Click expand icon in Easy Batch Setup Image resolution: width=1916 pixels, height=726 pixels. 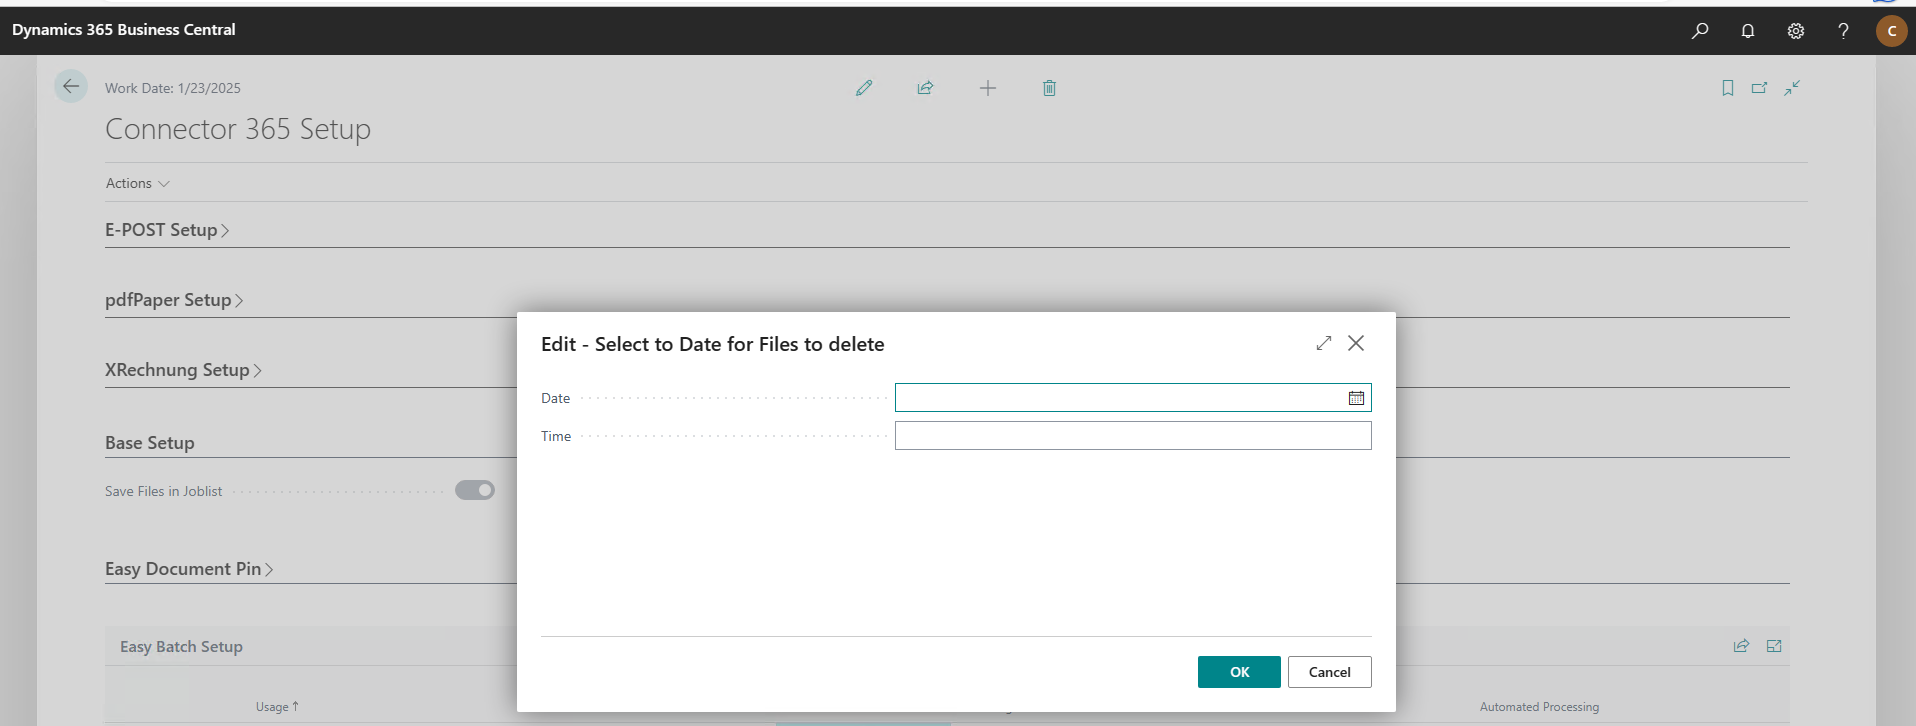pyautogui.click(x=1774, y=646)
